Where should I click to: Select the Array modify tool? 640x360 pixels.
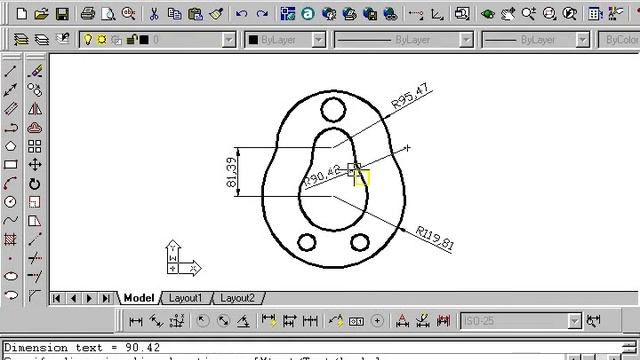[35, 147]
